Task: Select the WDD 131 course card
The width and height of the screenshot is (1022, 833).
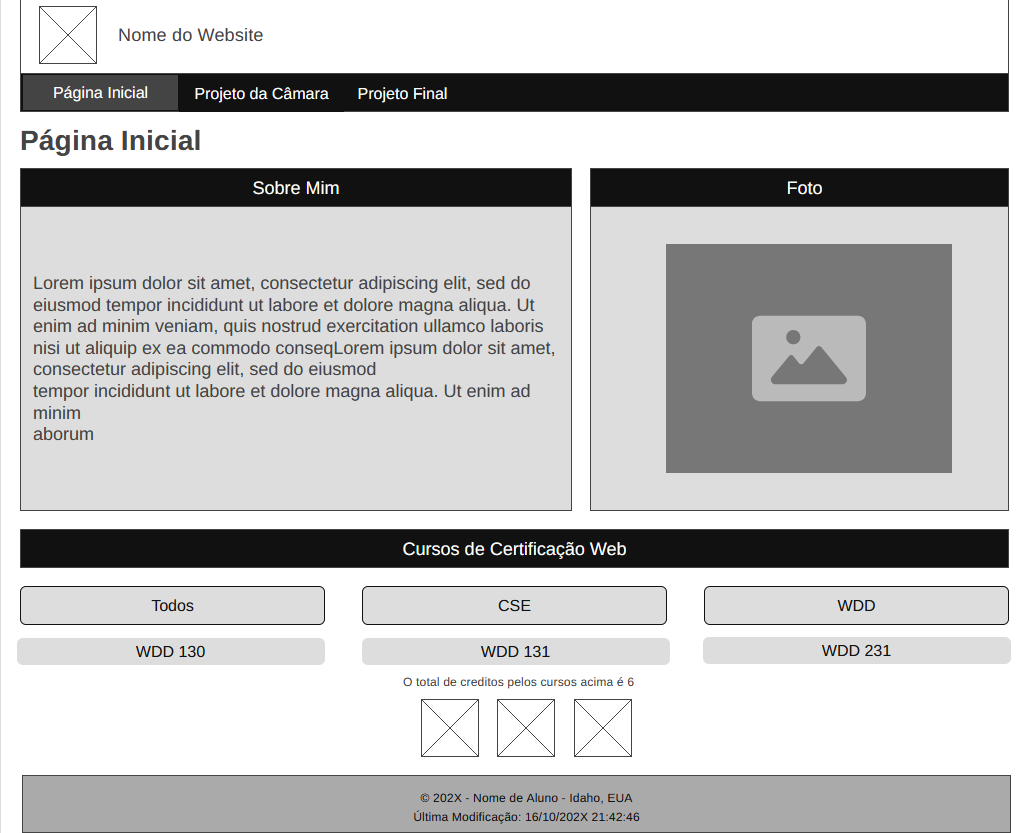Action: click(516, 652)
